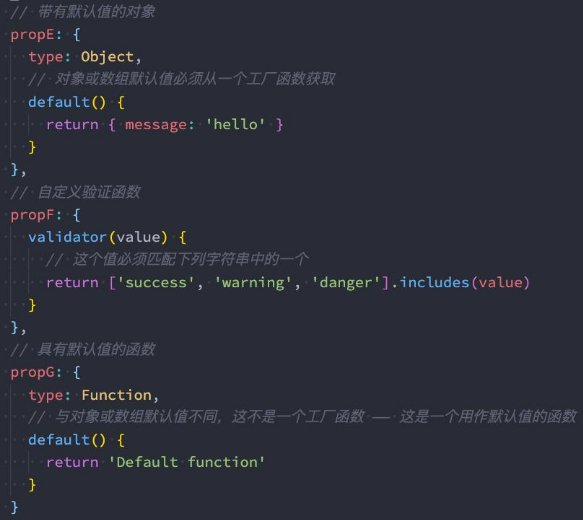Click the 'hello' string literal
Screen dimensions: 583x520
click(235, 124)
